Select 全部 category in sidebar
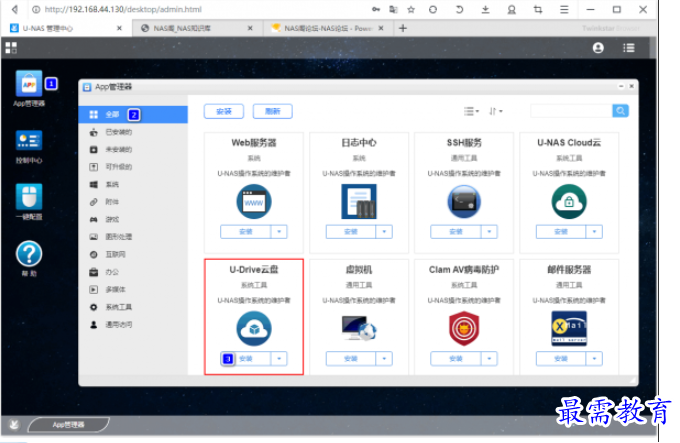Viewport: 680px width, 443px height. 133,114
